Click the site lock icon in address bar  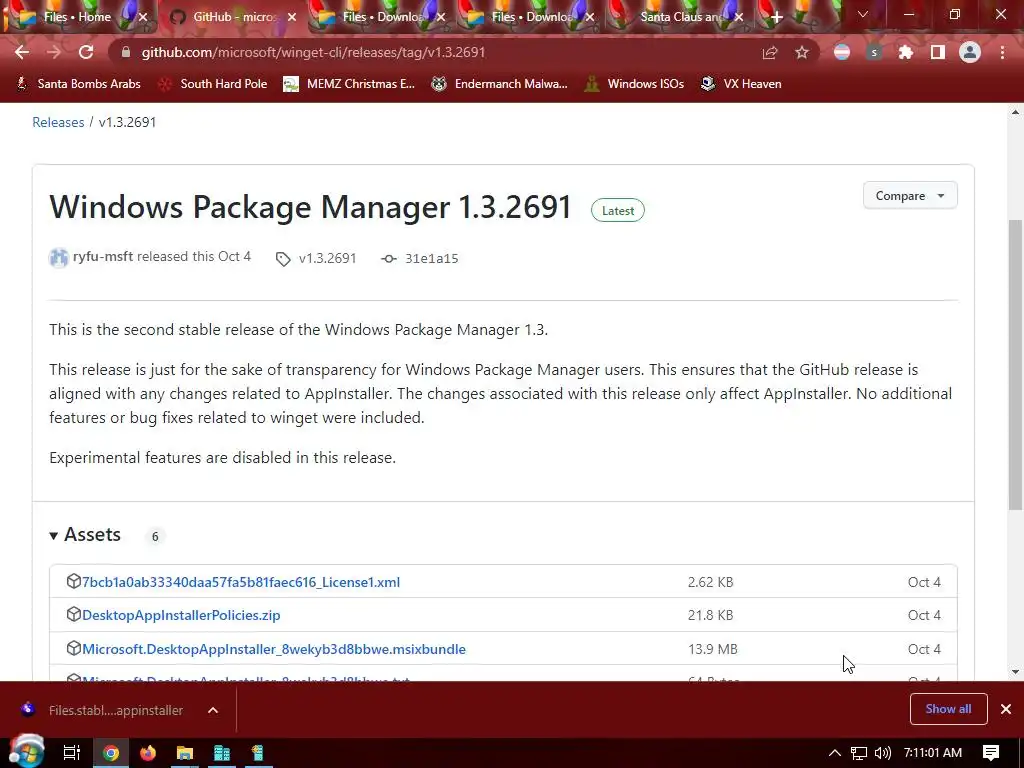(126, 52)
